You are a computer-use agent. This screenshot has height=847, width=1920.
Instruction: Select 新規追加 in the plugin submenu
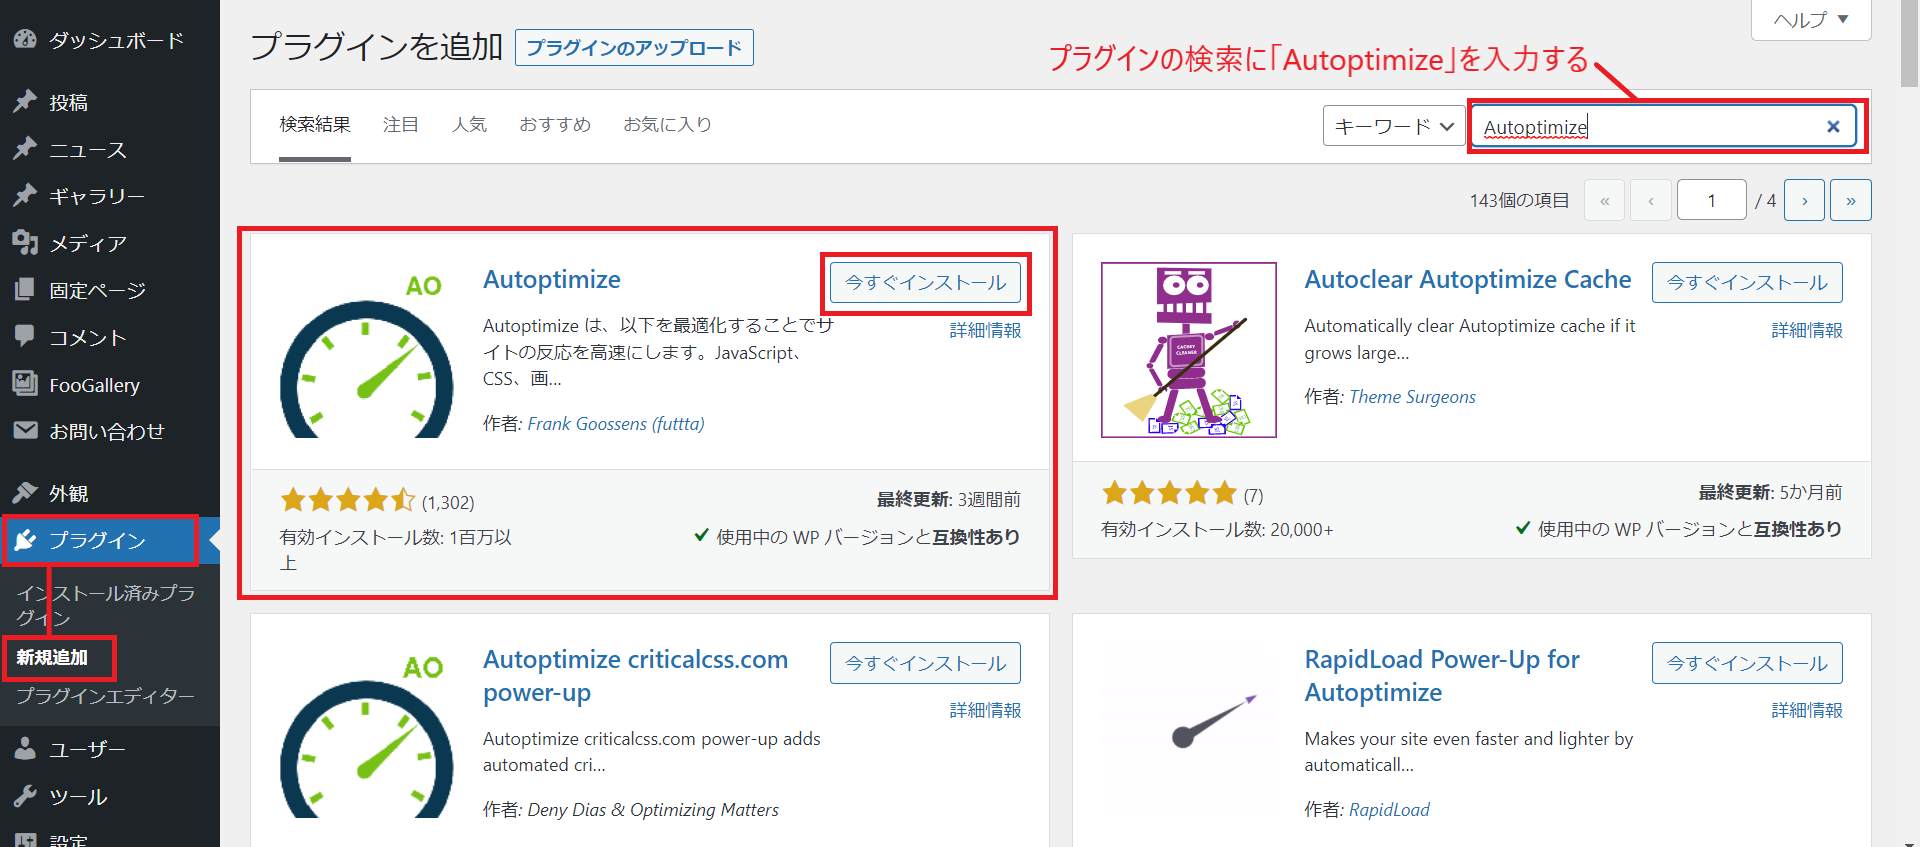coord(52,657)
